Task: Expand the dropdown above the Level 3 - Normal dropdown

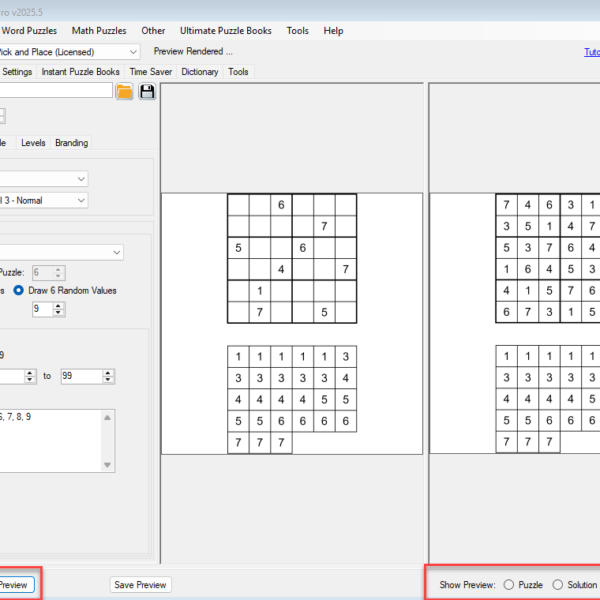Action: coord(80,178)
